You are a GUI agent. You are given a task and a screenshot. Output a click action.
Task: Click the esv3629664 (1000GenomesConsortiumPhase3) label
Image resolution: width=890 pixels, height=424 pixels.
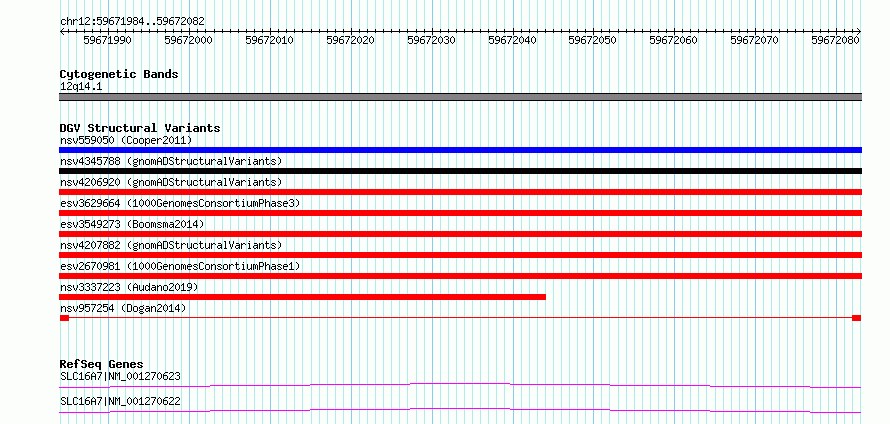180,203
